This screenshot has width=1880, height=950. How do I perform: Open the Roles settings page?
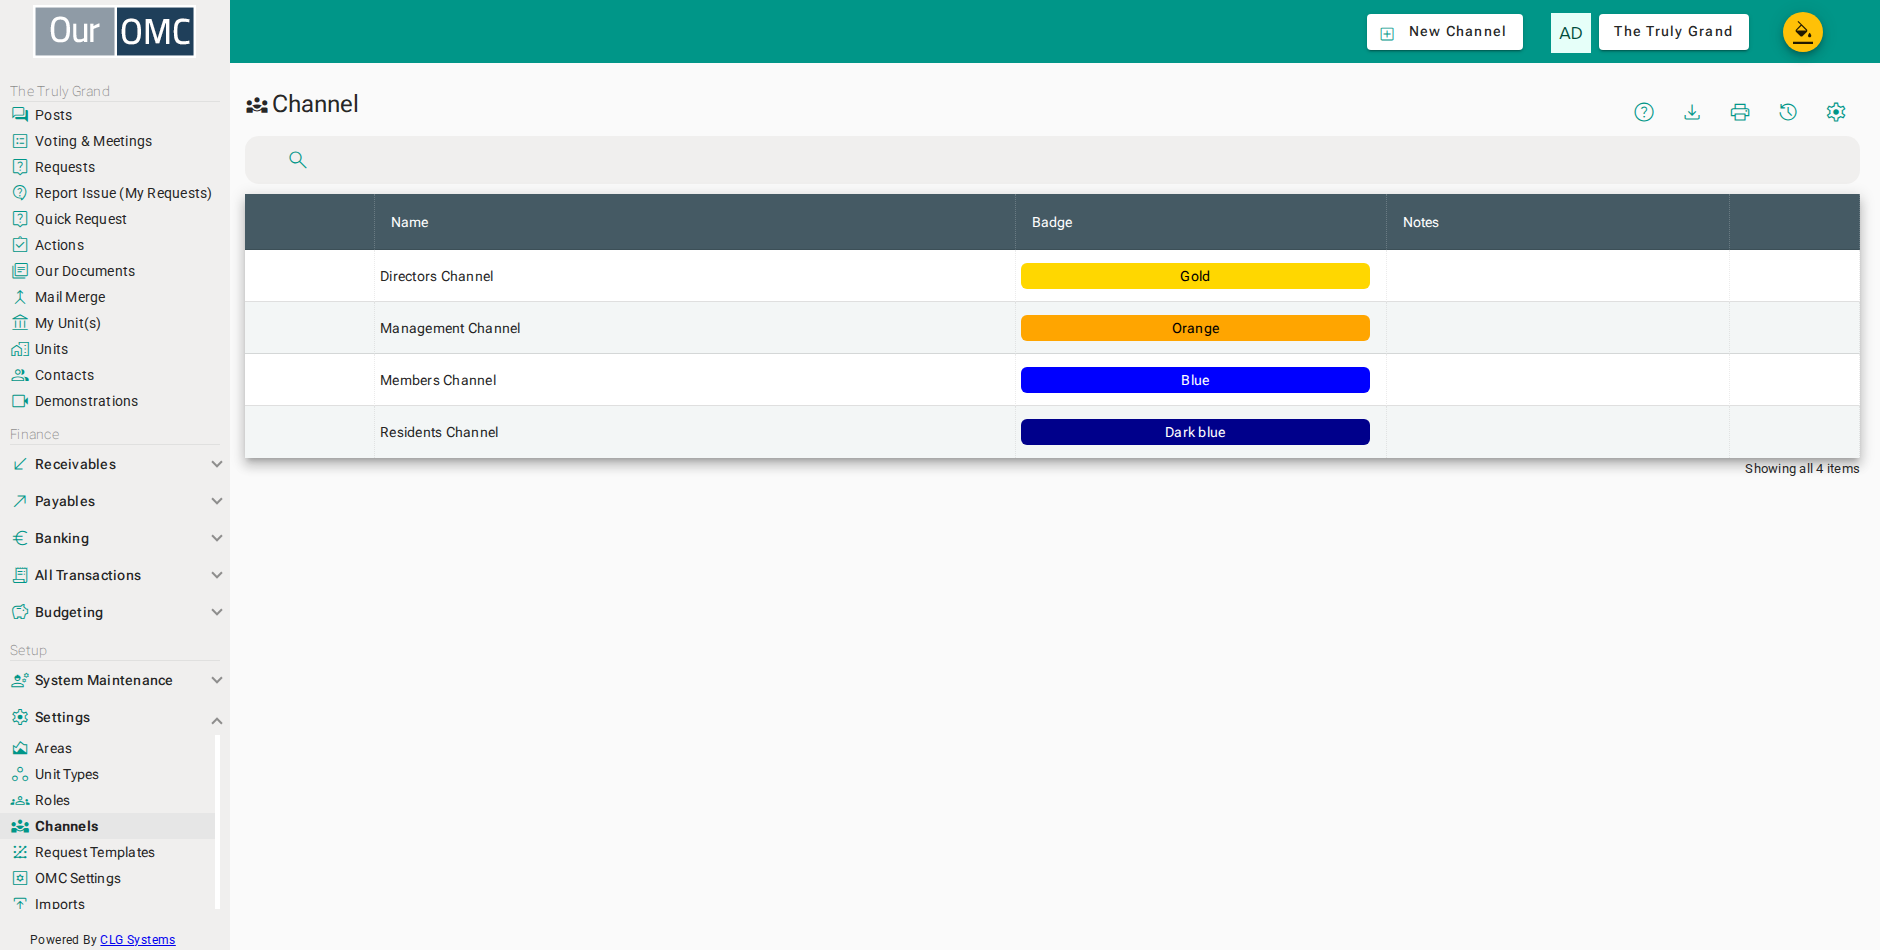tap(52, 800)
